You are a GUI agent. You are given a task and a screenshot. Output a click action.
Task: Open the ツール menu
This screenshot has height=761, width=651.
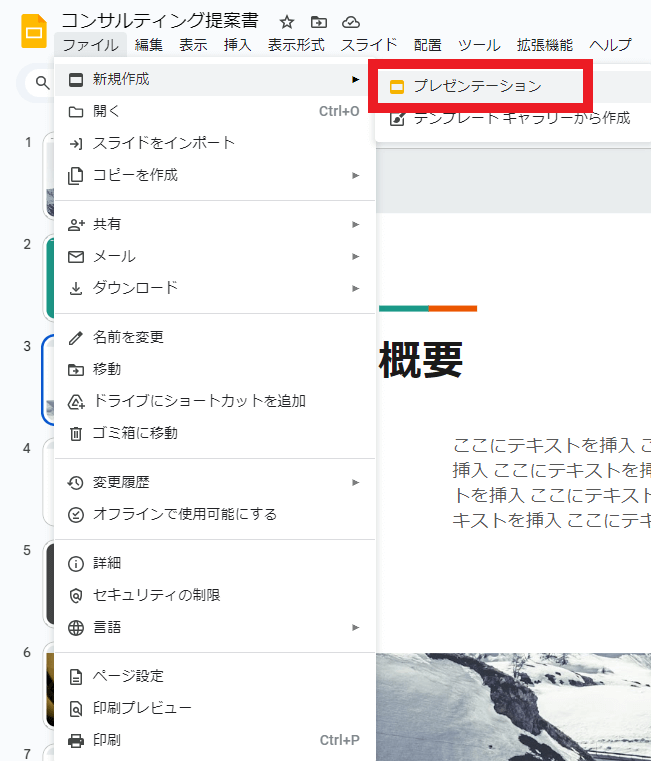pyautogui.click(x=479, y=45)
